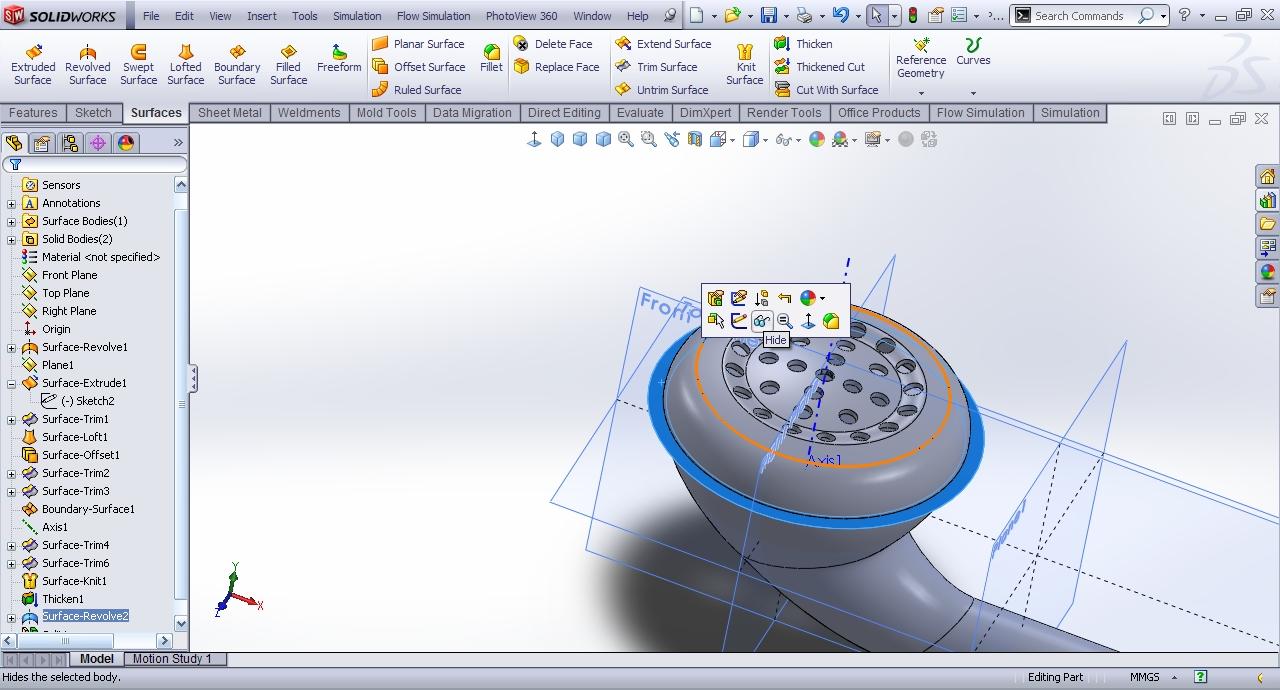Open the PropertyManager tab icon
Screen dimensions: 1280x690
point(42,143)
